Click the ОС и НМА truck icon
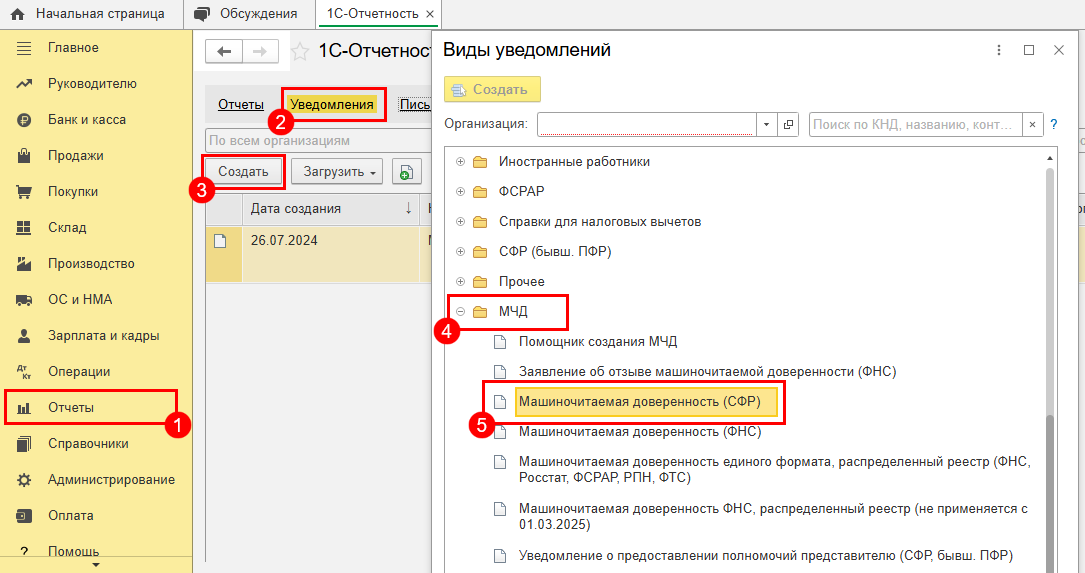1085x573 pixels. 24,300
